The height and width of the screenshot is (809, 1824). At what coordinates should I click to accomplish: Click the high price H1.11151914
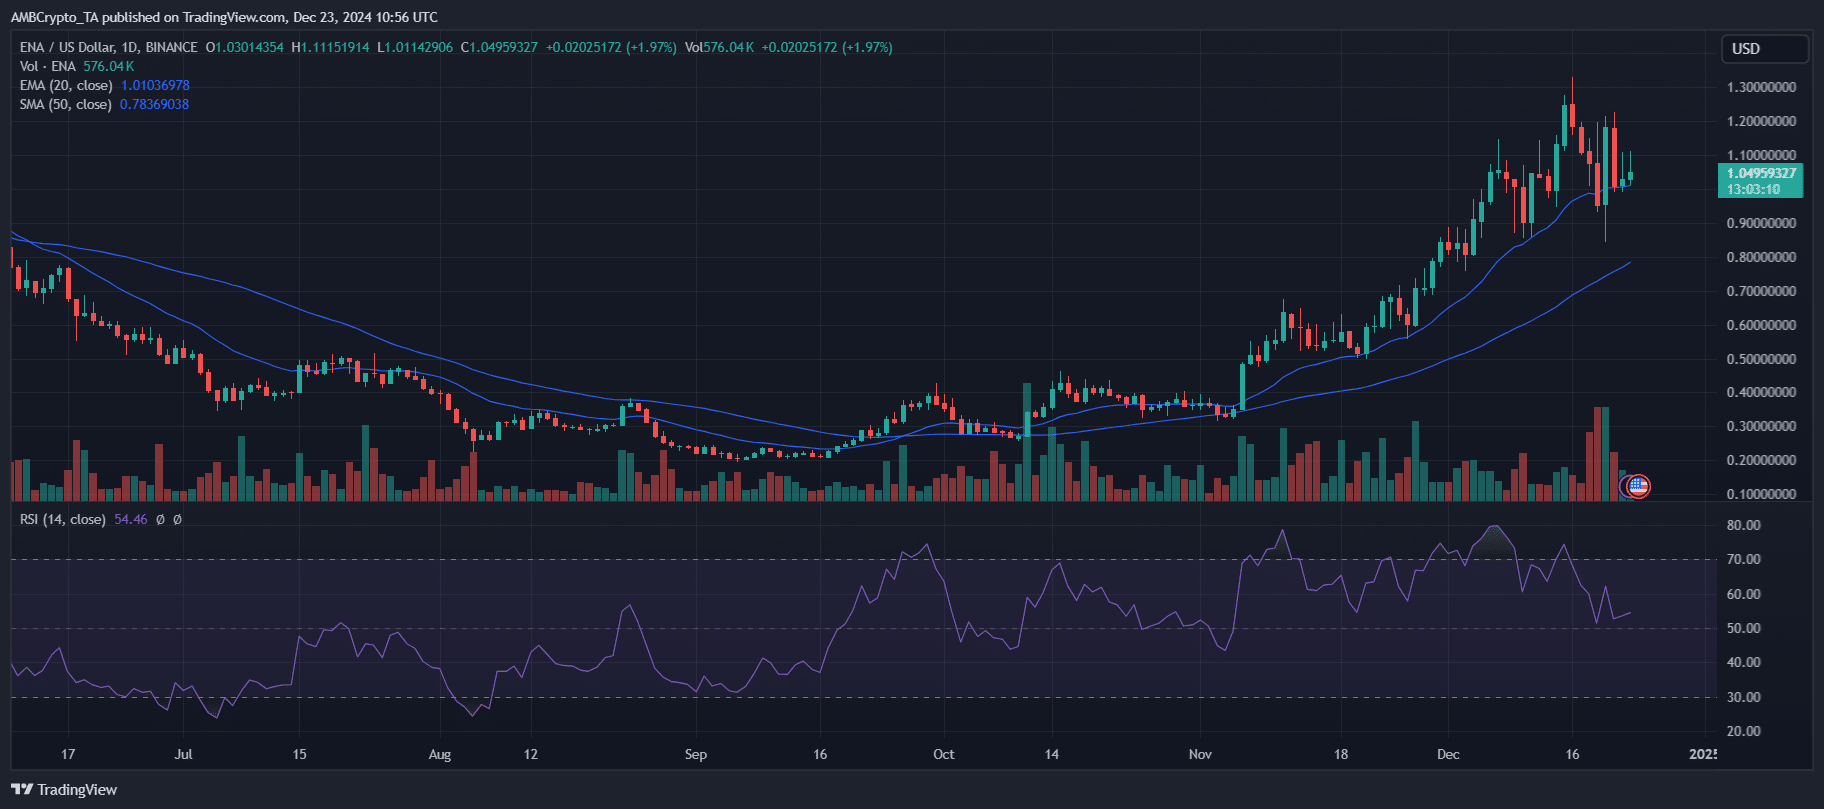tap(331, 47)
